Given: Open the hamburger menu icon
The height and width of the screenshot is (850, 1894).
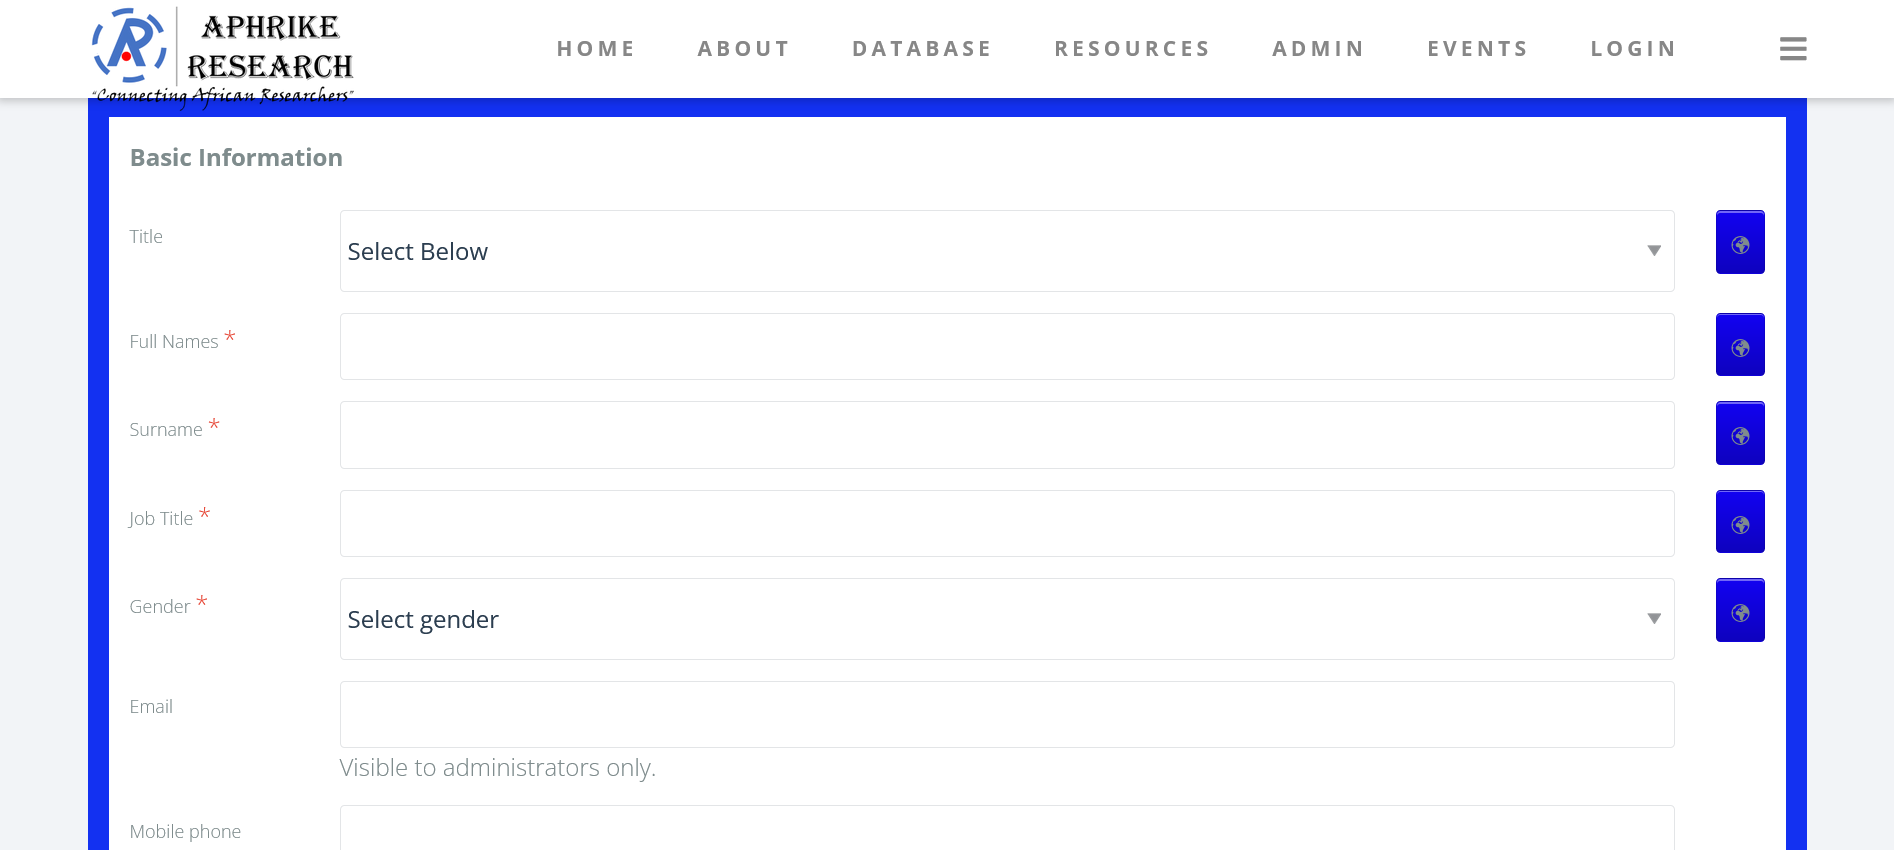Looking at the screenshot, I should [x=1793, y=48].
